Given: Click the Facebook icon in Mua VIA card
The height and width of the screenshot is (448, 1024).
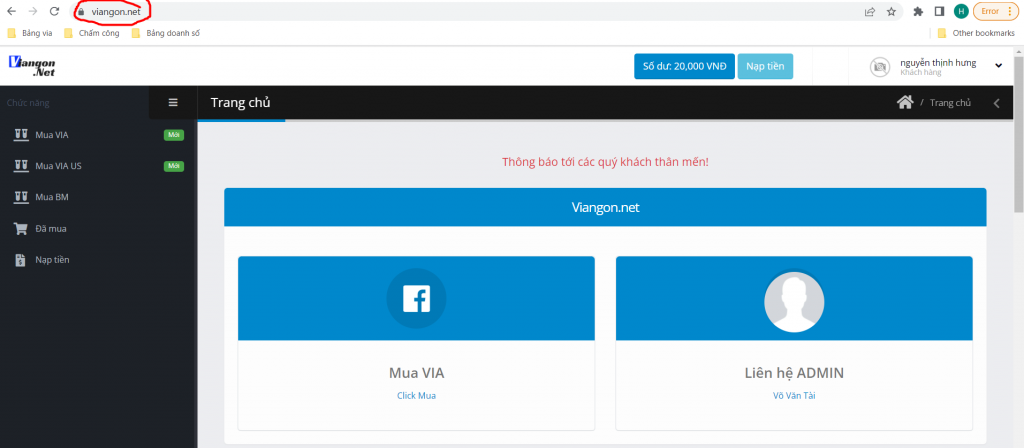Looking at the screenshot, I should pyautogui.click(x=416, y=299).
